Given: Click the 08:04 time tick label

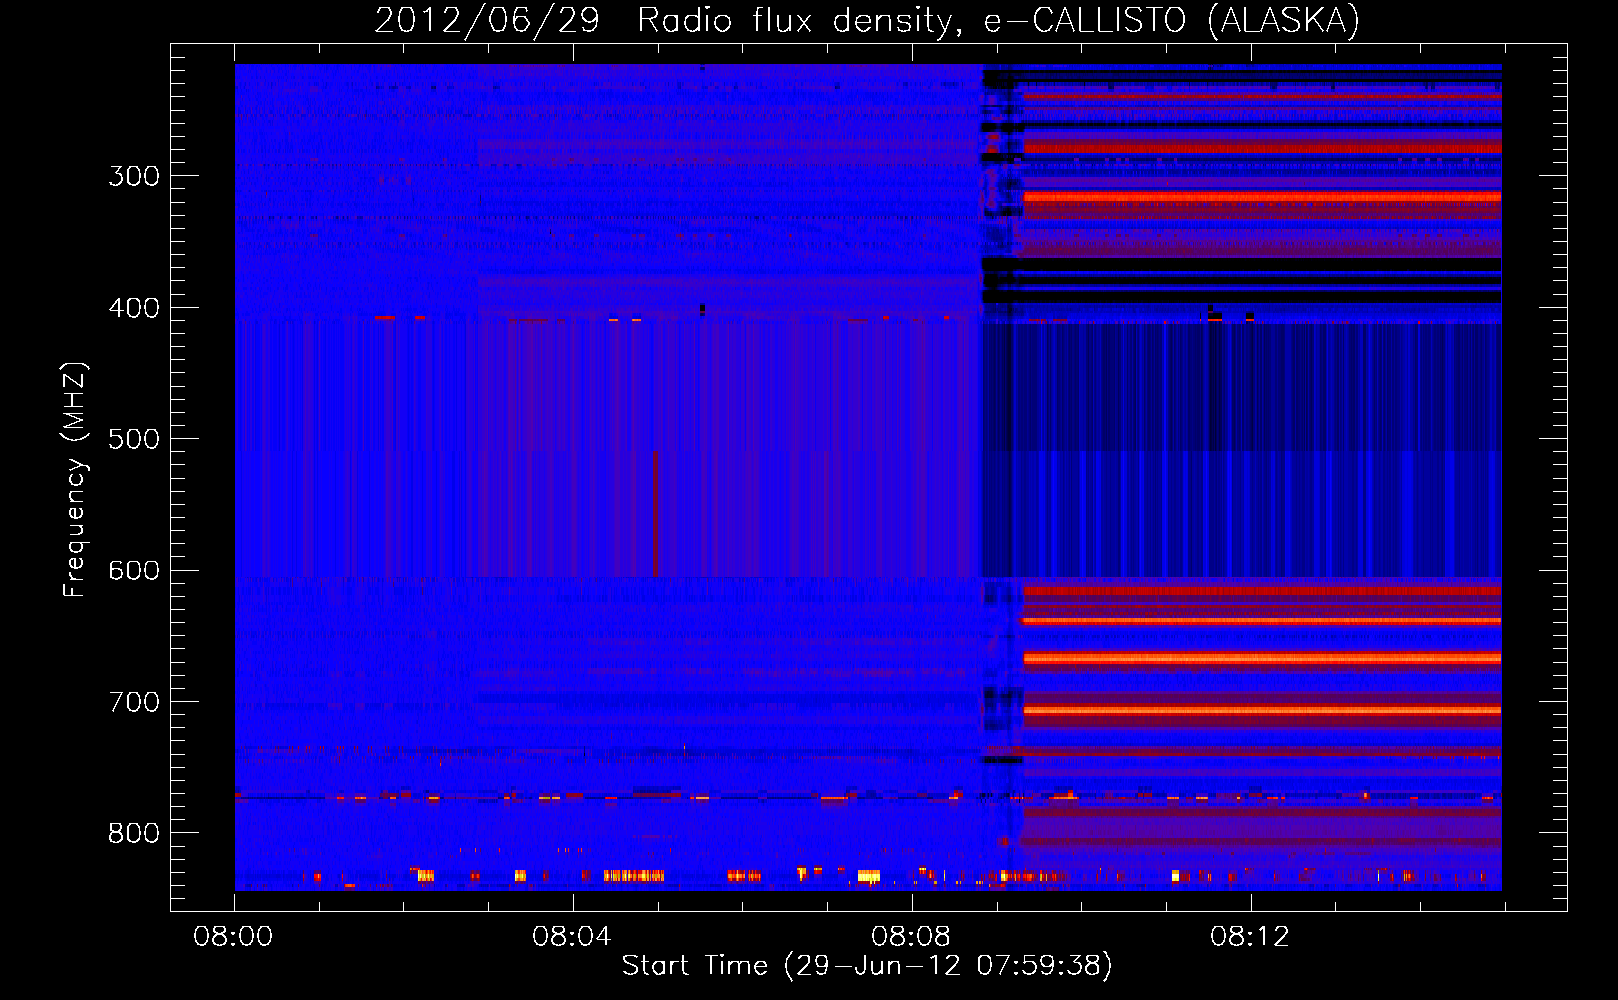Looking at the screenshot, I should pyautogui.click(x=572, y=937).
